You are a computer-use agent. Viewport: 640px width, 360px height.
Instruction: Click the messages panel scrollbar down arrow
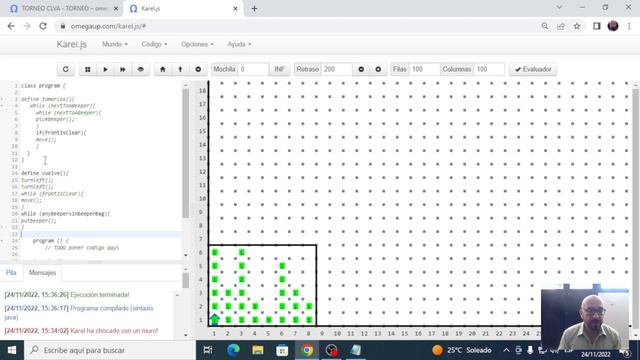click(x=186, y=335)
